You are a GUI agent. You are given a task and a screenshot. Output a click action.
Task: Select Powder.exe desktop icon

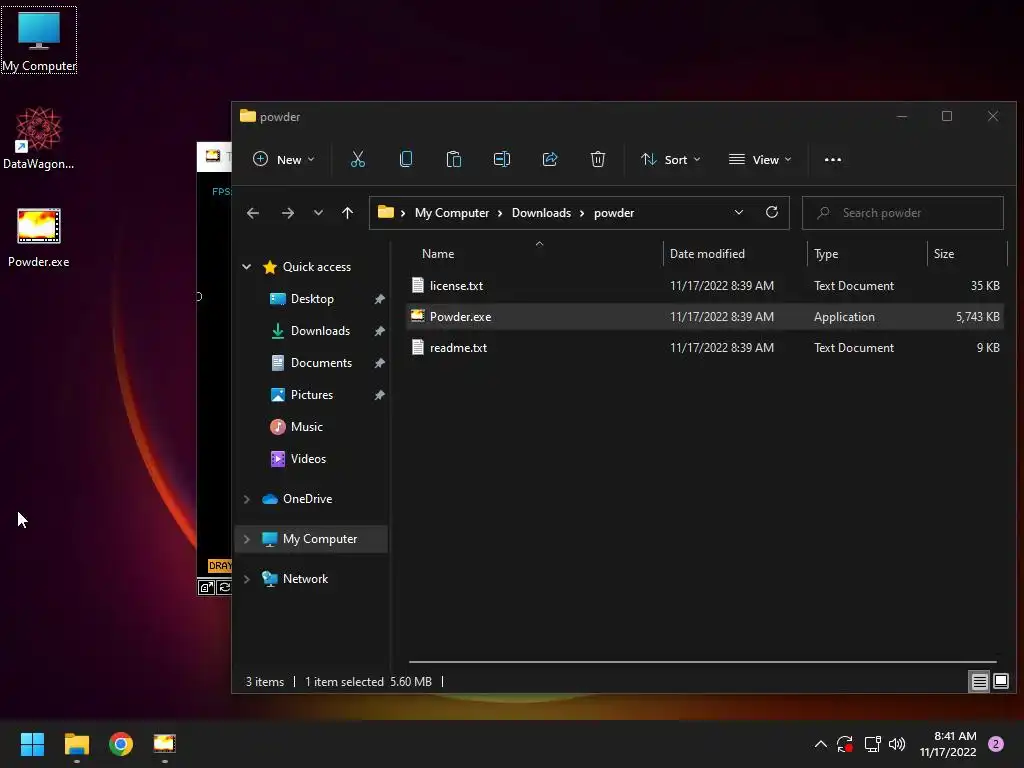(x=39, y=237)
